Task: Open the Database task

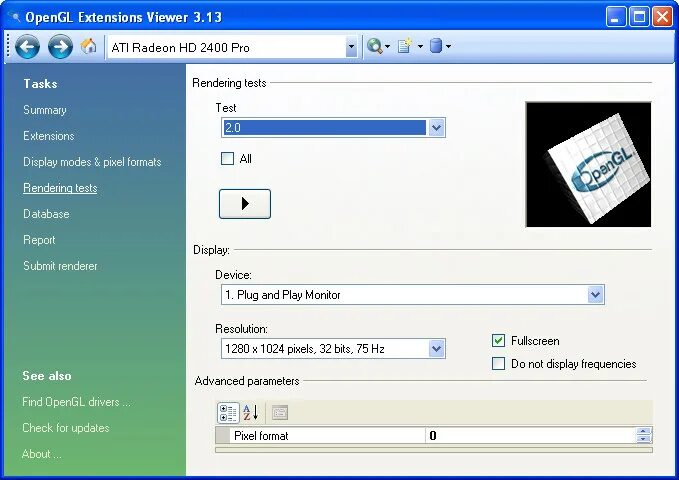Action: tap(46, 214)
